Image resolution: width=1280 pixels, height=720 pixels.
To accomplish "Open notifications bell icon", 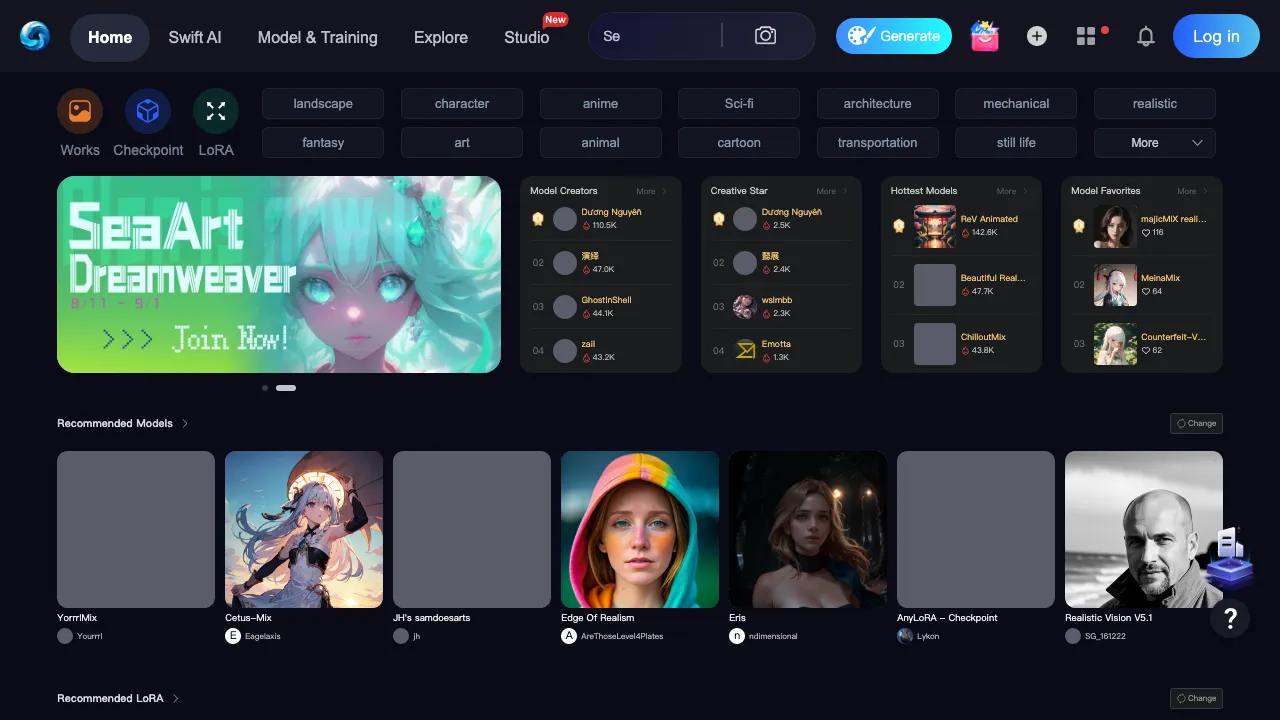I will 1146,37.
